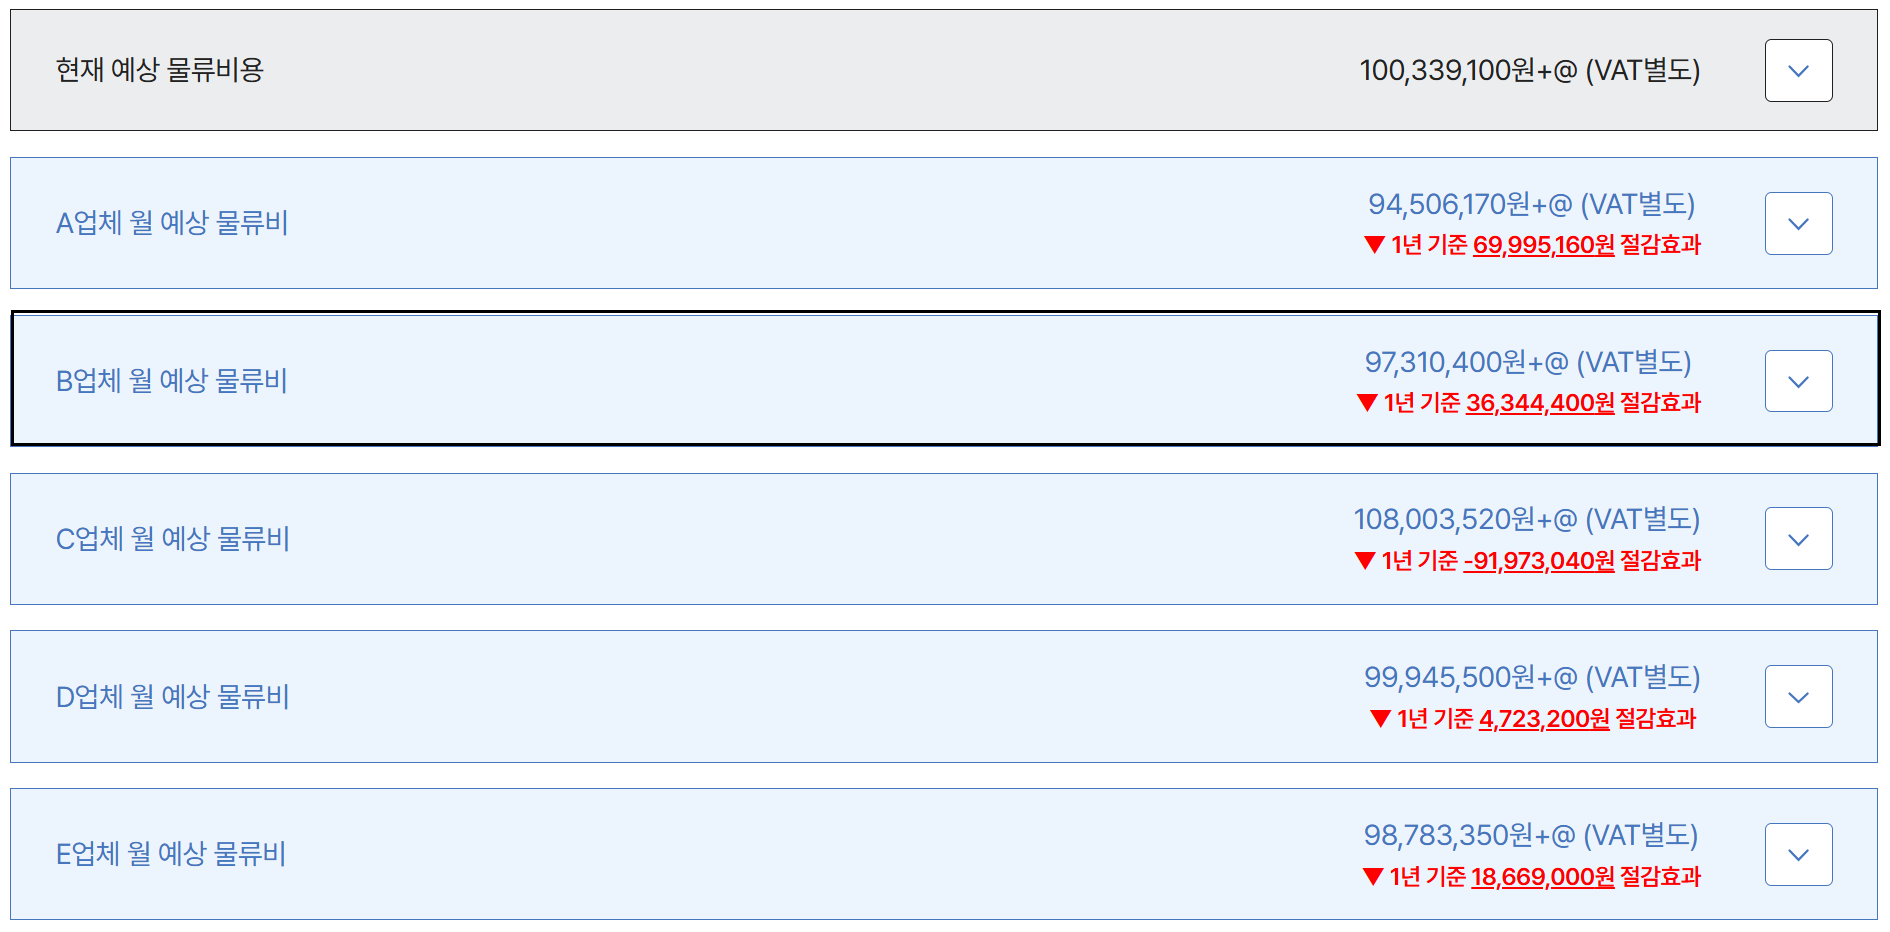Open the 36,344,400원 savings link
Image resolution: width=1890 pixels, height=932 pixels.
point(1539,403)
